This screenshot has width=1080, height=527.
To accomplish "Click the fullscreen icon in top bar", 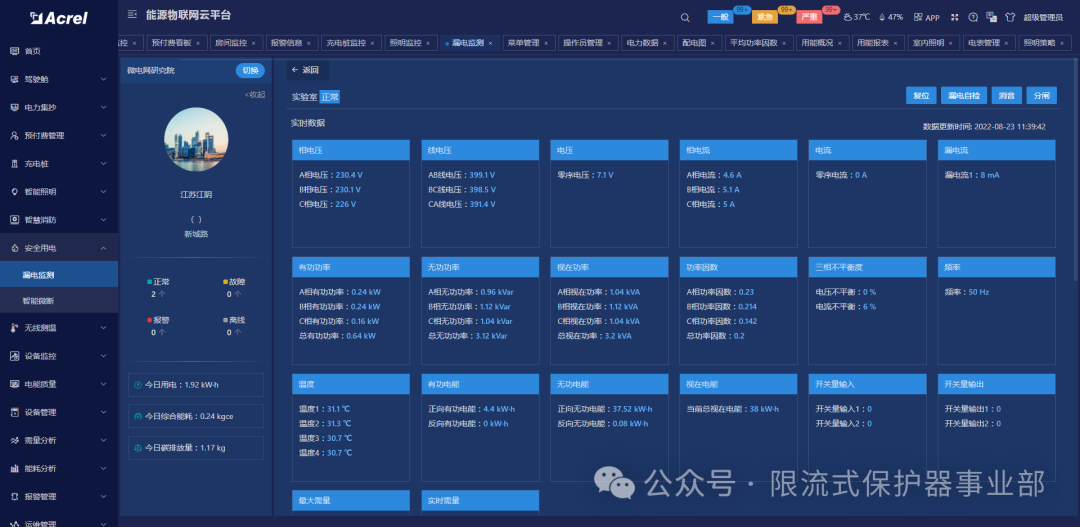I will point(954,17).
